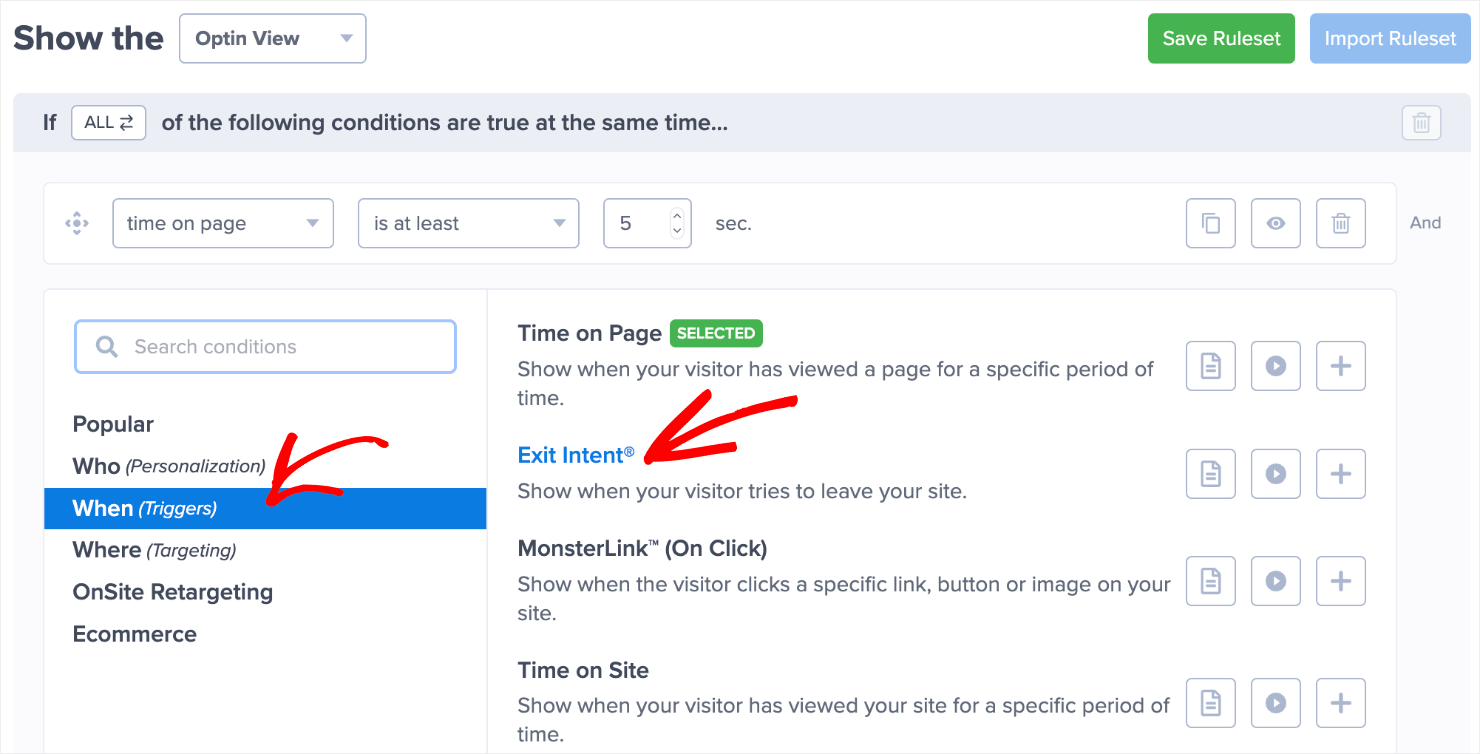Image resolution: width=1480 pixels, height=754 pixels.
Task: Open the Optin View dropdown
Action: pos(272,38)
